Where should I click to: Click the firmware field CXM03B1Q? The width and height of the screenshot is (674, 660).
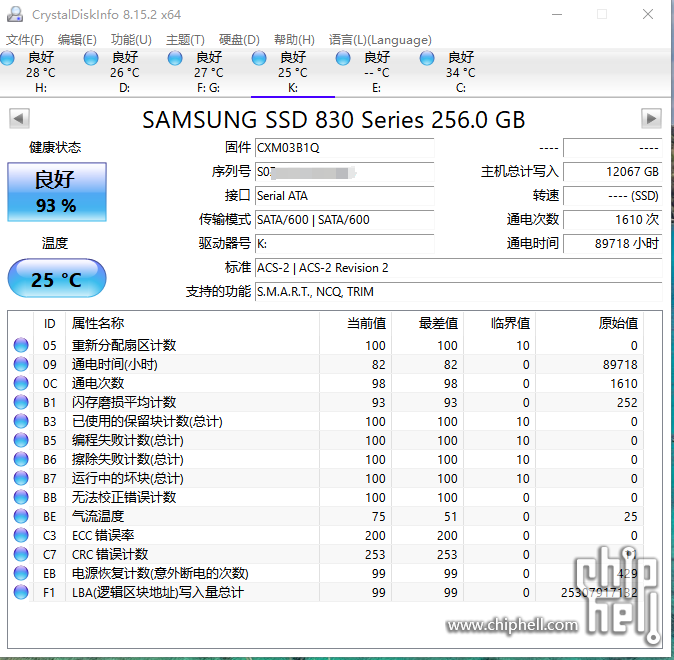pos(344,148)
